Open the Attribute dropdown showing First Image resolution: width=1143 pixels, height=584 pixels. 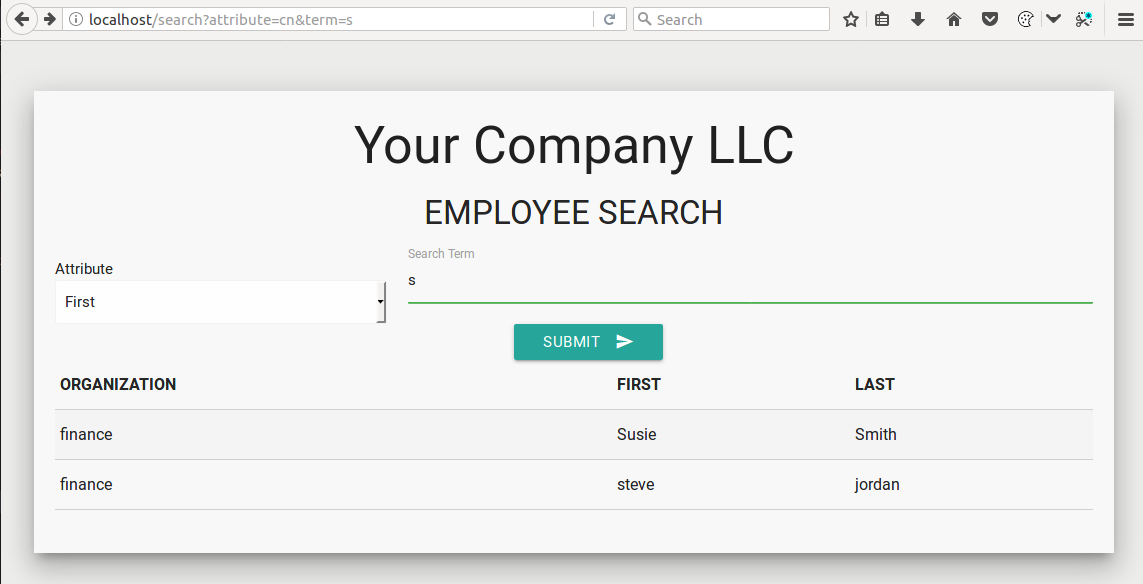(220, 302)
